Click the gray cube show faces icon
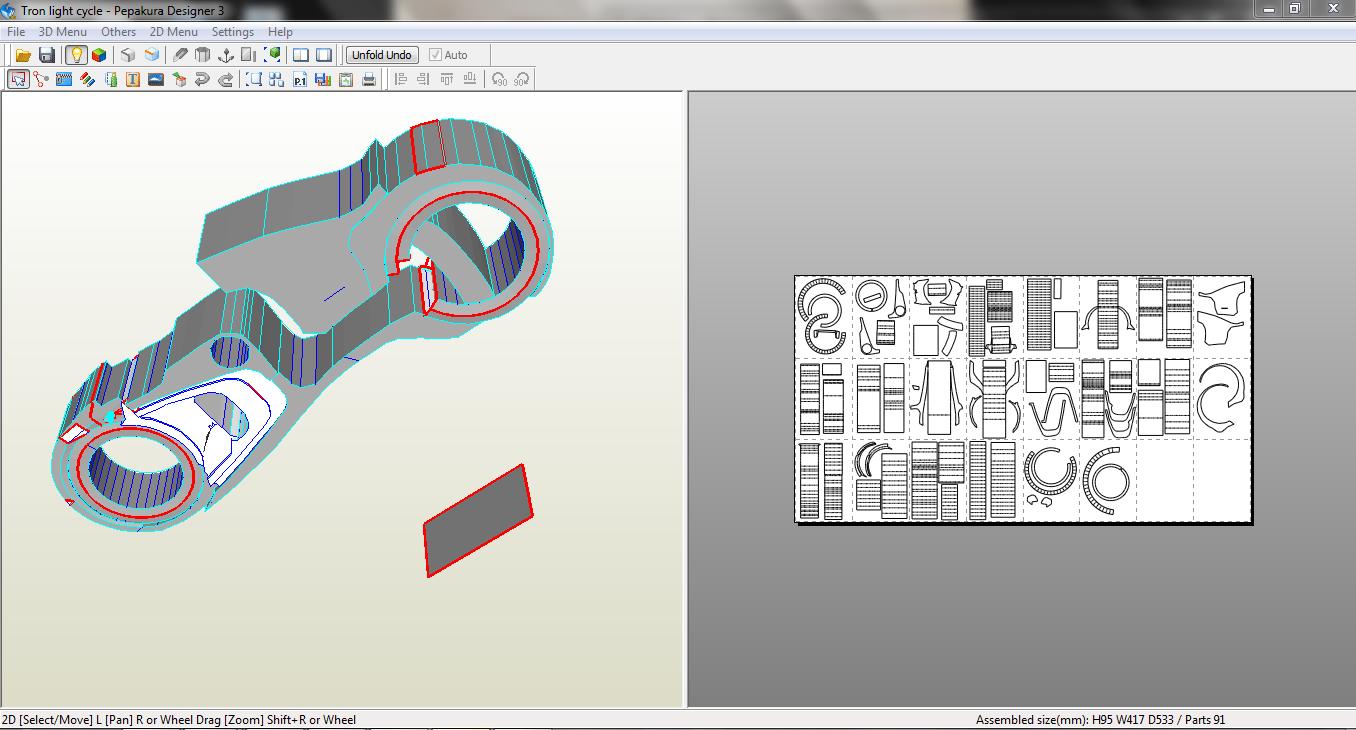This screenshot has height=730, width=1356. (x=128, y=55)
